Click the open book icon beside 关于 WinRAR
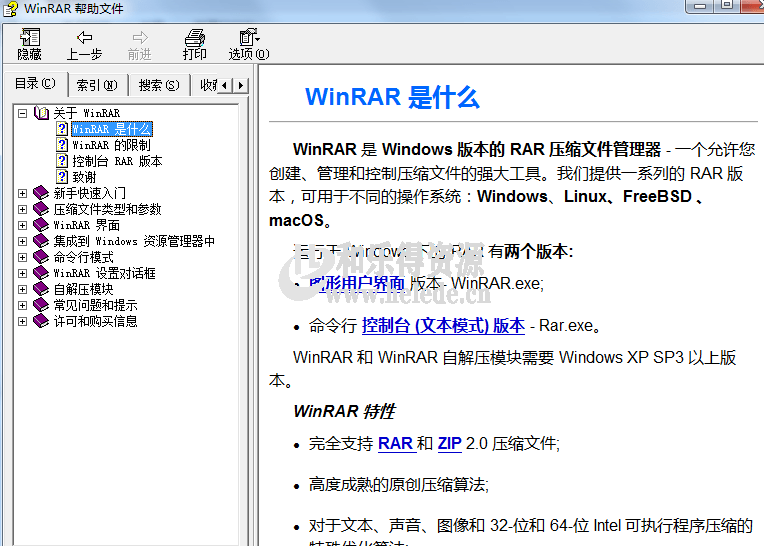The image size is (764, 546). point(41,113)
